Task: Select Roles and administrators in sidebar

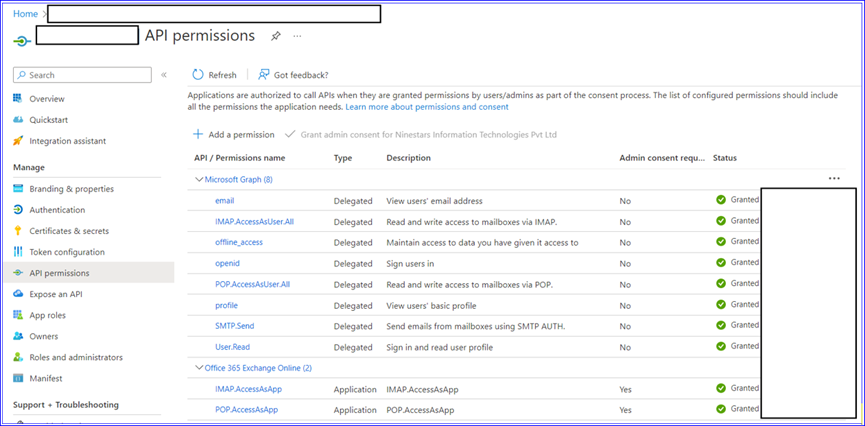Action: (76, 357)
